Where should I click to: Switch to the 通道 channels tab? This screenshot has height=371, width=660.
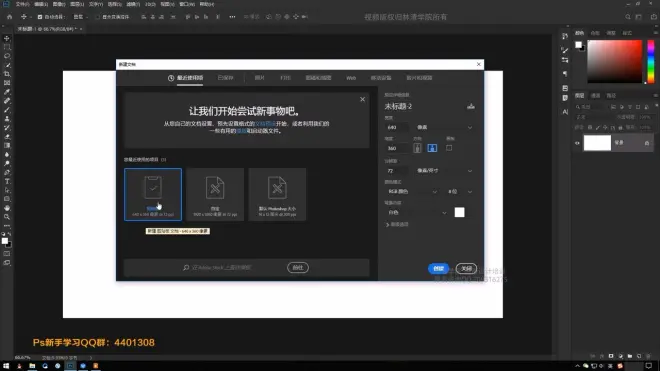pos(595,96)
